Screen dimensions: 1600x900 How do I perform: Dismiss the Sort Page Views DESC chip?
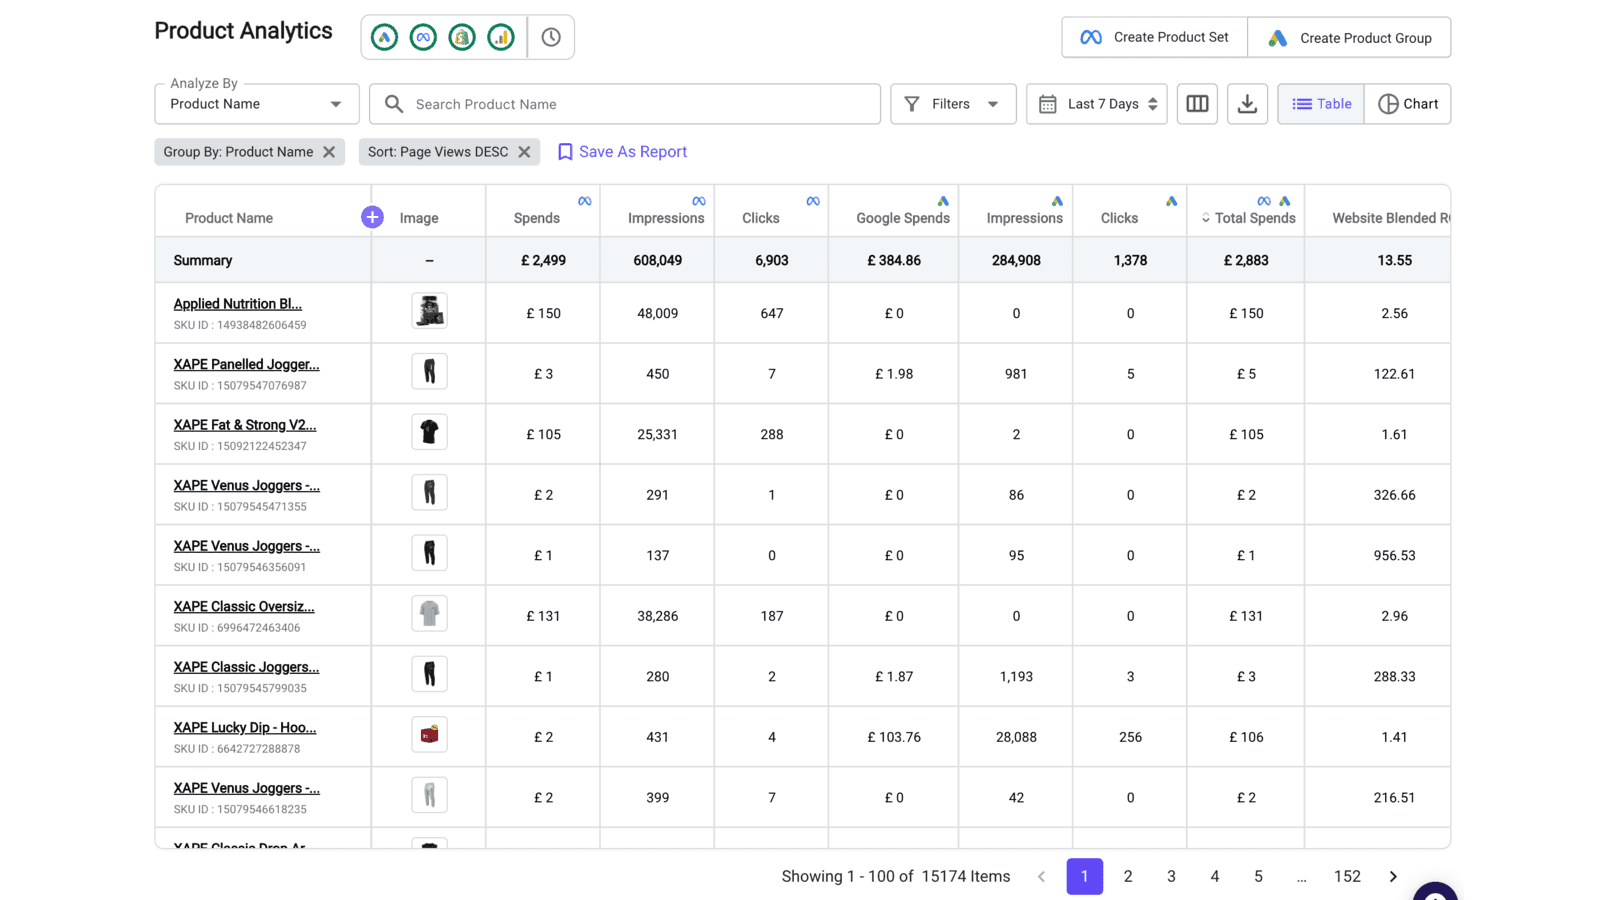(524, 151)
